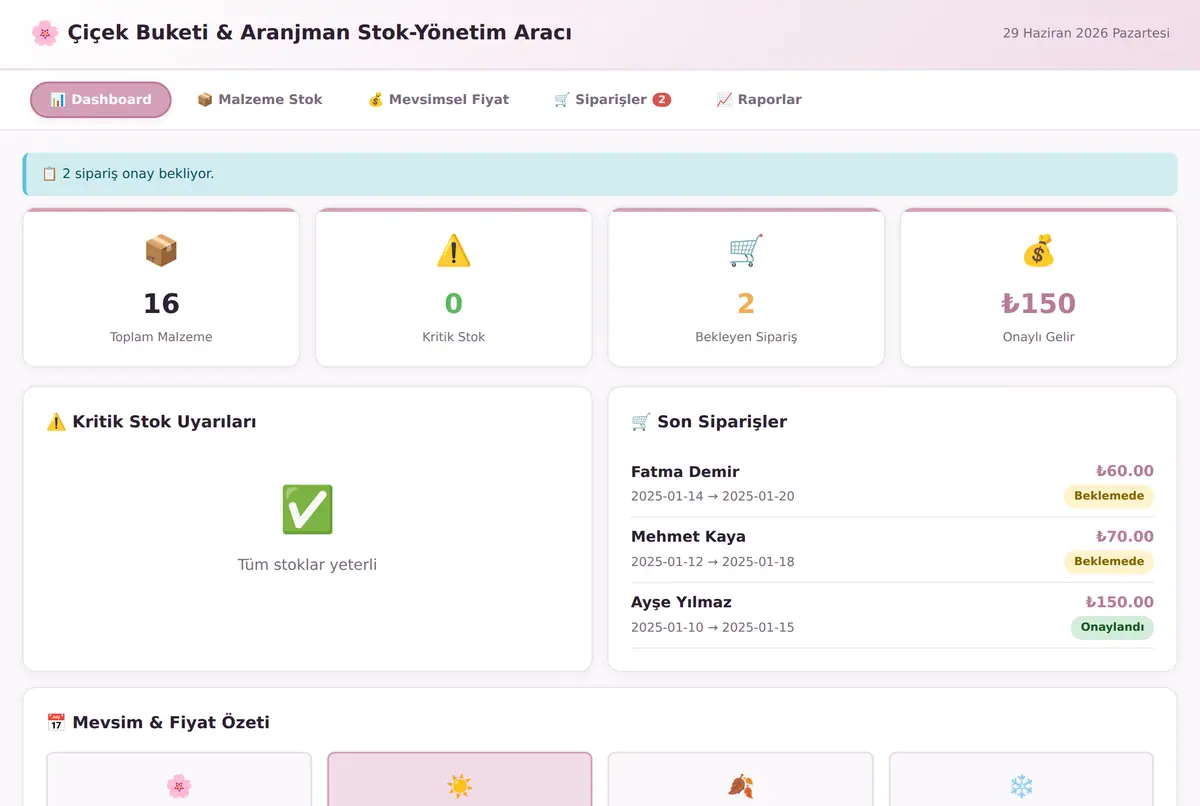Viewport: 1200px width, 806px height.
Task: Click the red 2 badge on Siparişler
Action: 661,100
